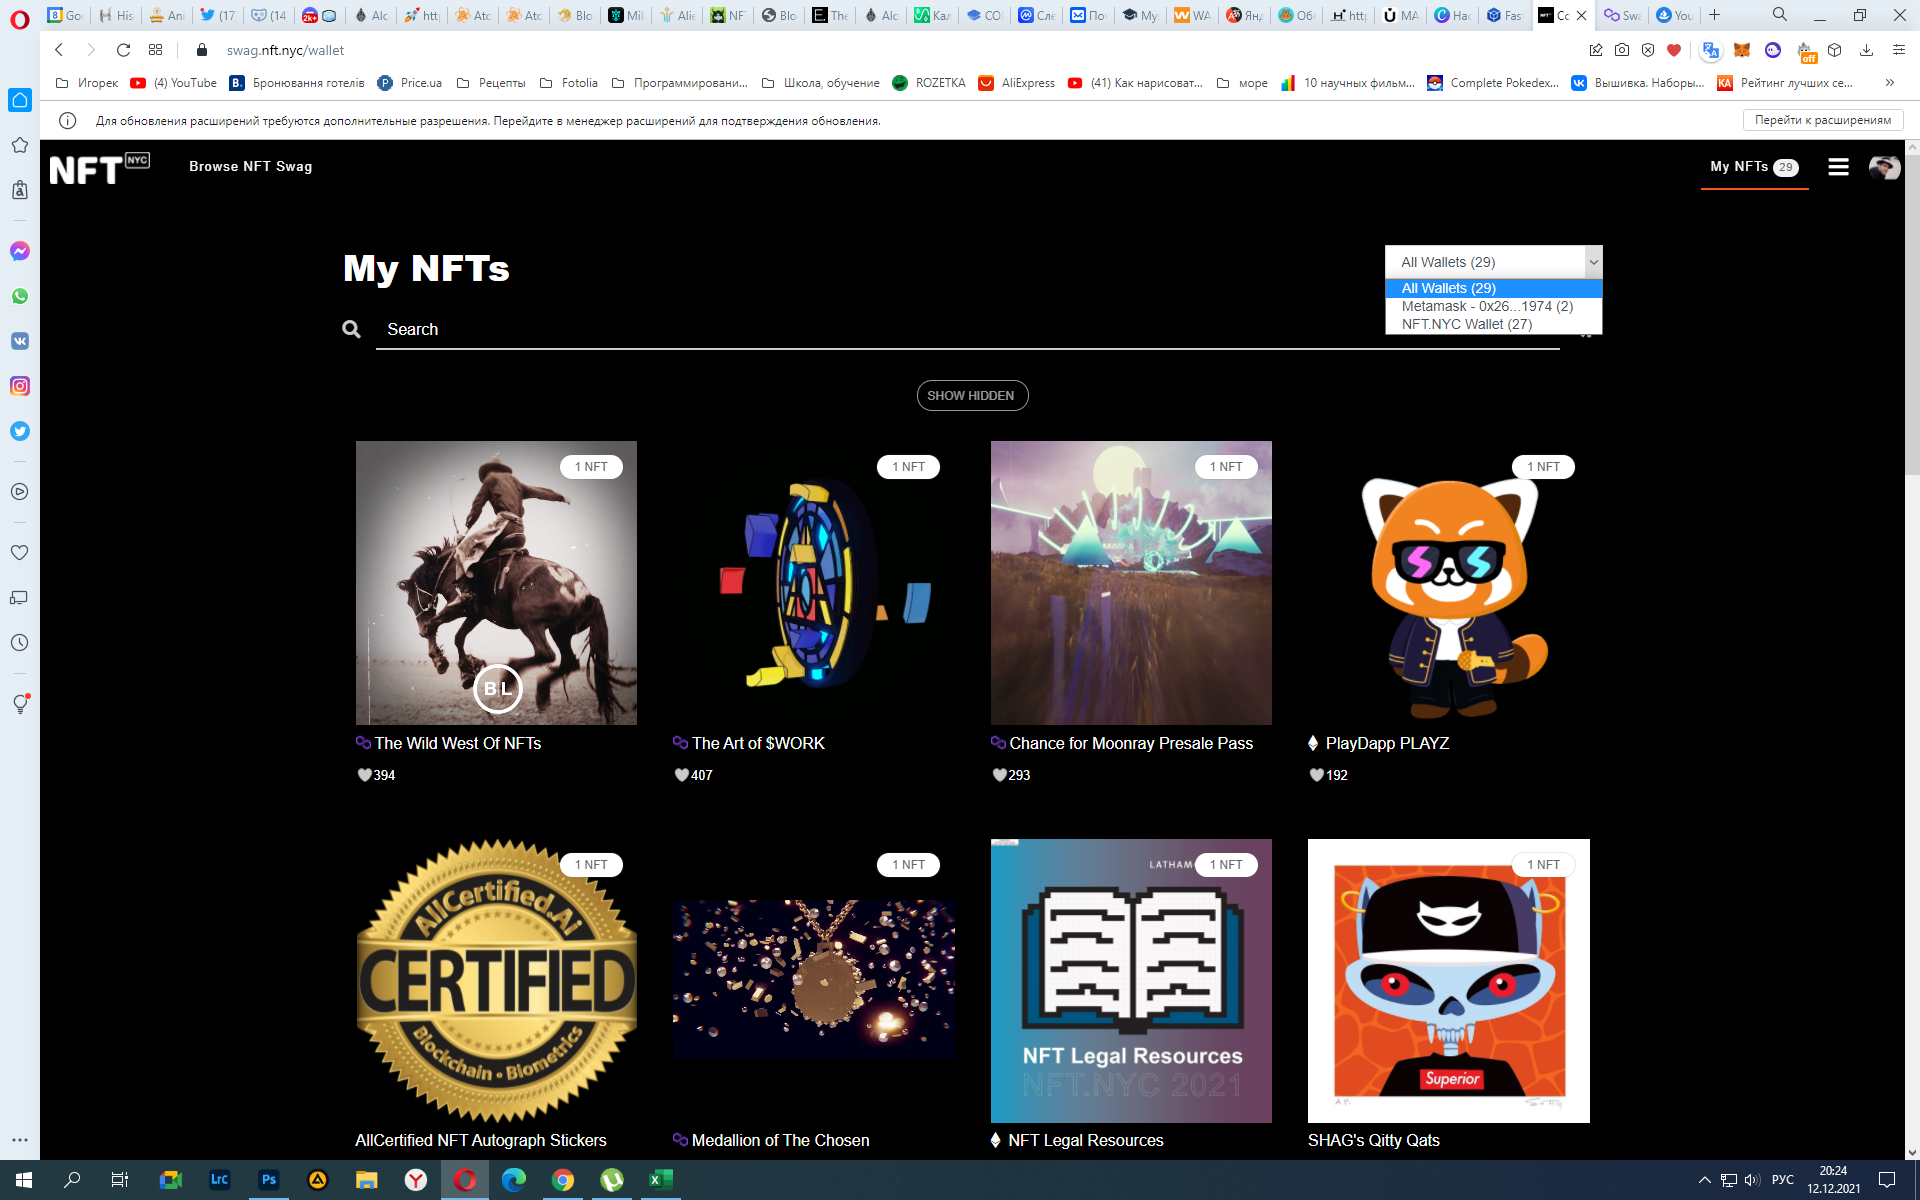Image resolution: width=1920 pixels, height=1200 pixels.
Task: Expand the hidden bookmarks overflow chevron
Action: tap(1889, 83)
